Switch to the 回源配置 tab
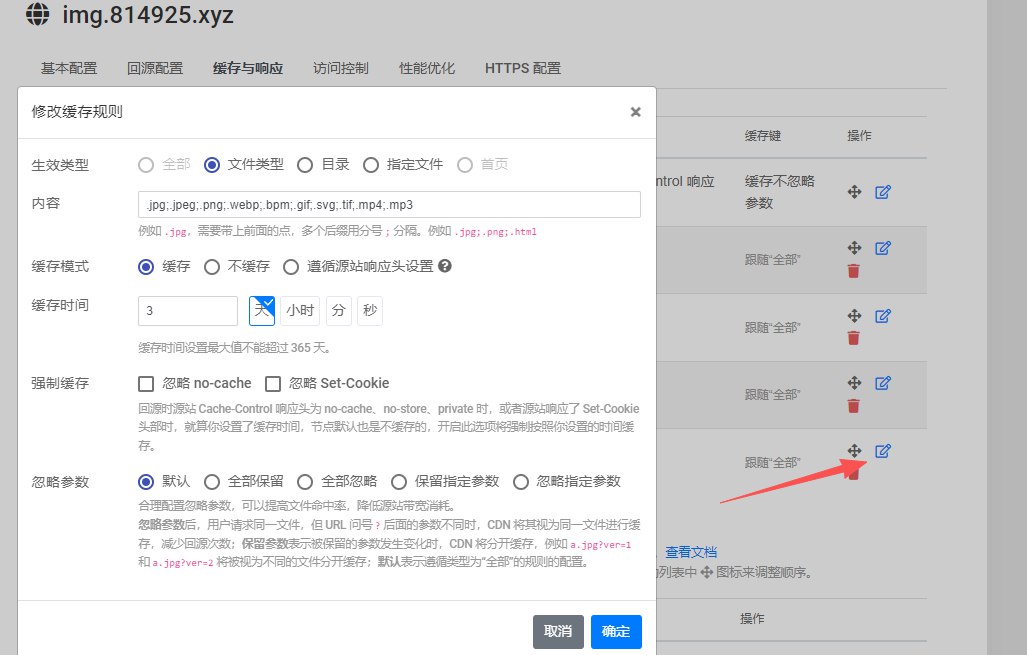 [155, 69]
